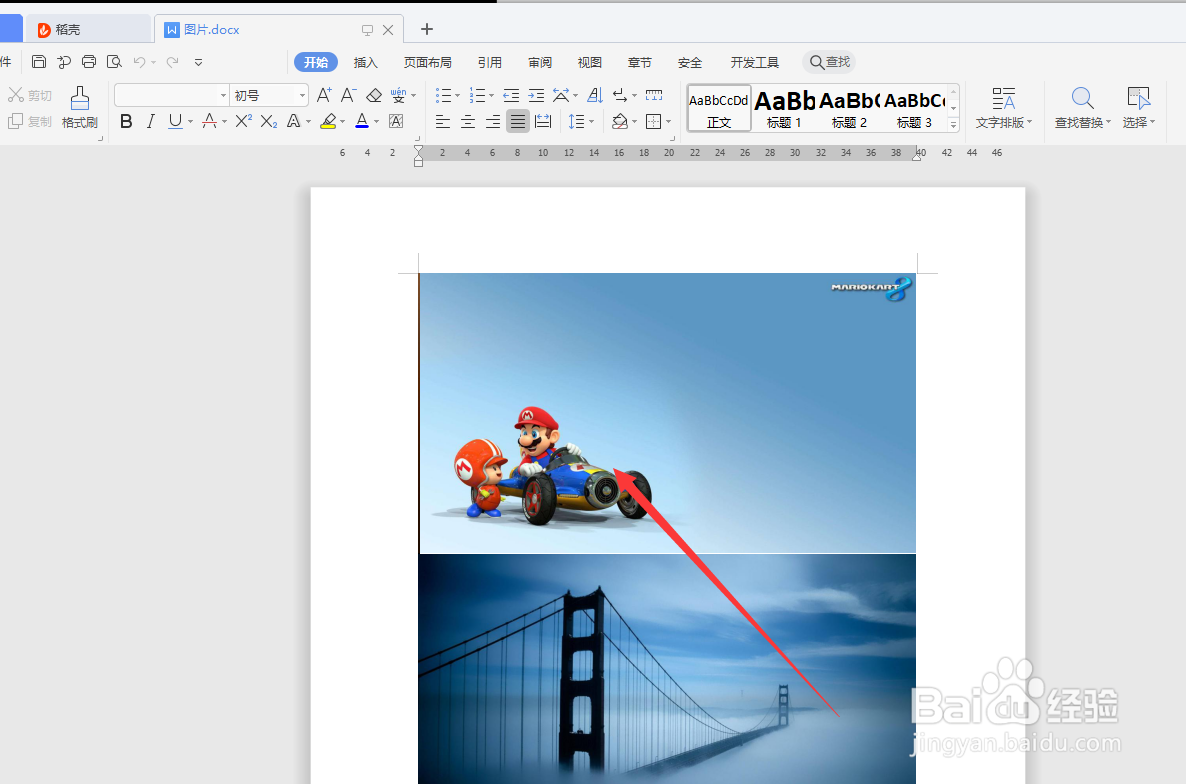
Task: Apply Subscript X₂ formatting
Action: [x=269, y=121]
